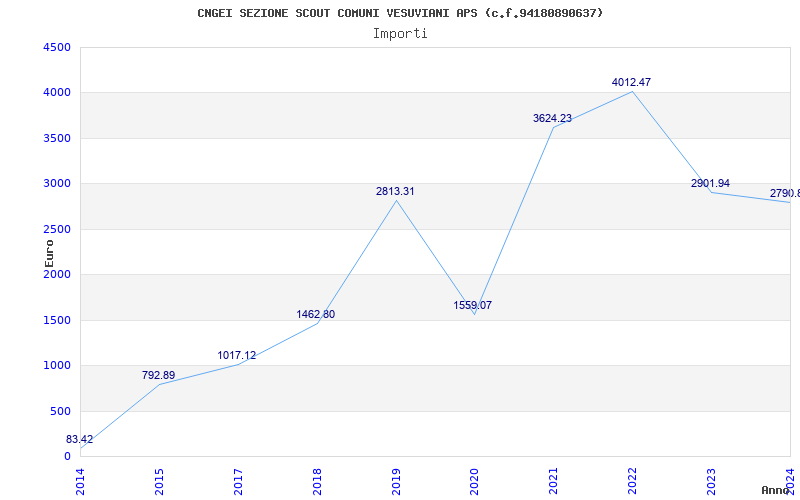Click the 1017.12 data label

237,355
